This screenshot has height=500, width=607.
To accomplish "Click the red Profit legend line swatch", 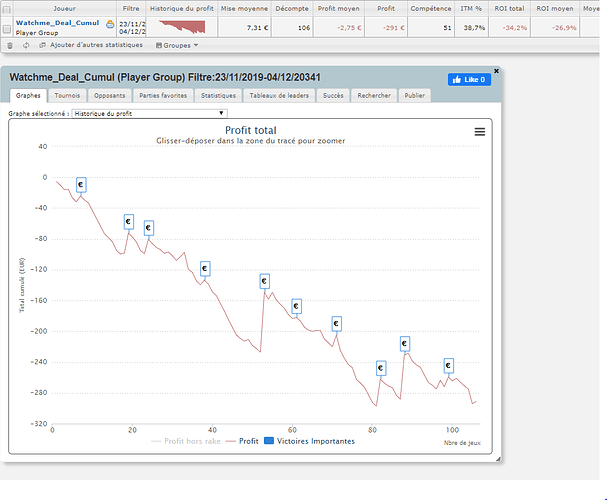I will click(232, 441).
